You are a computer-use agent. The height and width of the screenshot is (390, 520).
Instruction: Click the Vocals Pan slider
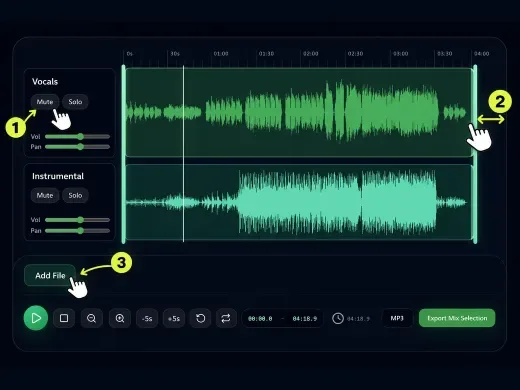(77, 147)
